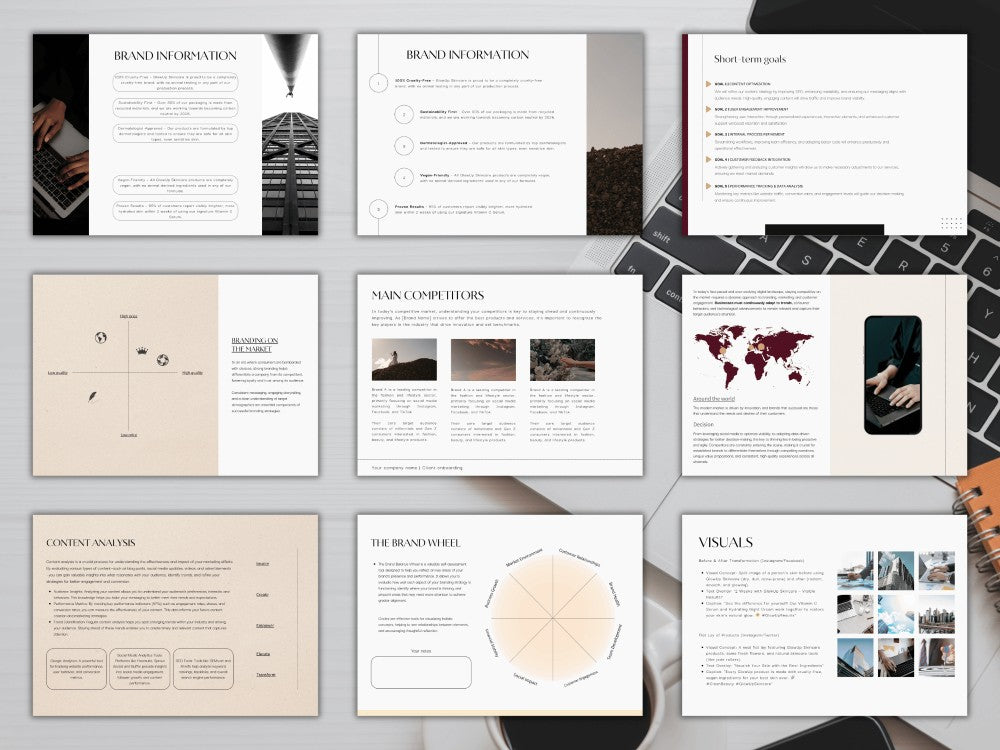Click the leaf icon in the low-price quadrant
Image resolution: width=1000 pixels, height=750 pixels.
94,396
